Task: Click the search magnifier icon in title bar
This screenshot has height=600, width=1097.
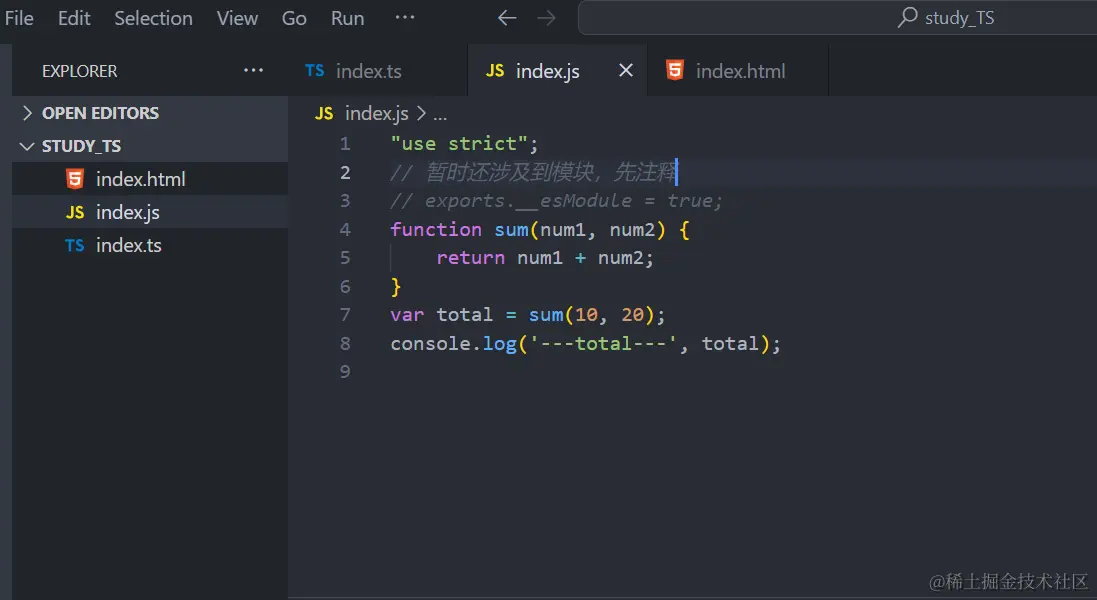Action: click(907, 17)
